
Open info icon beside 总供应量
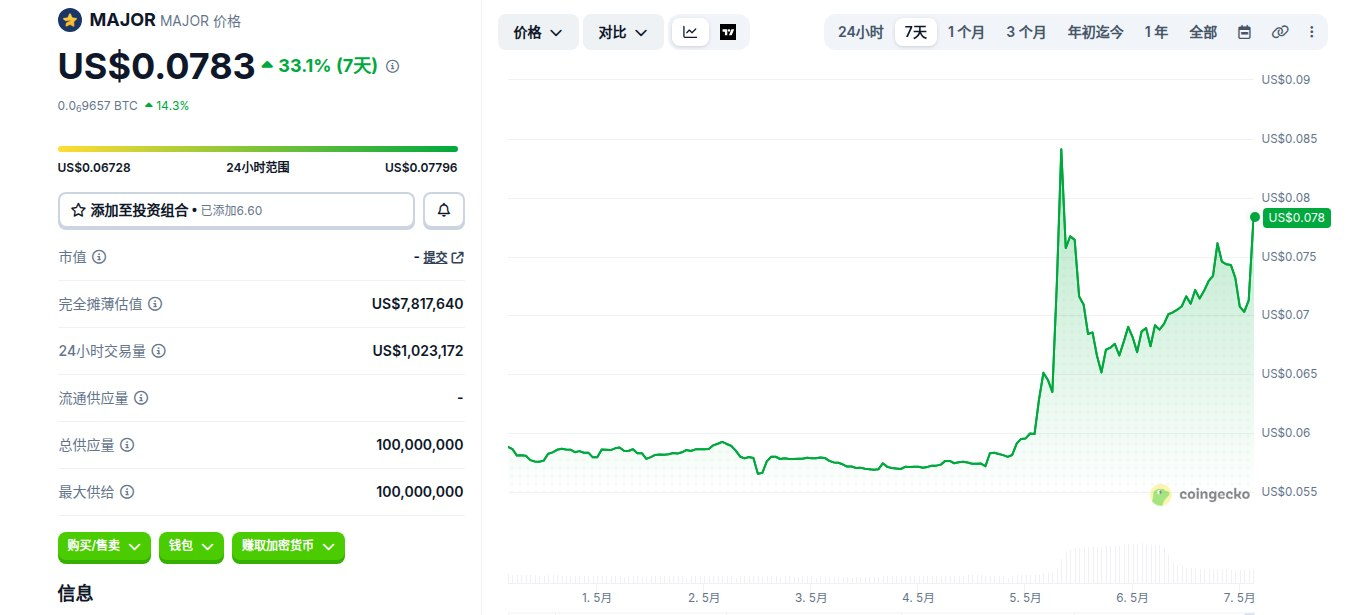pyautogui.click(x=127, y=445)
